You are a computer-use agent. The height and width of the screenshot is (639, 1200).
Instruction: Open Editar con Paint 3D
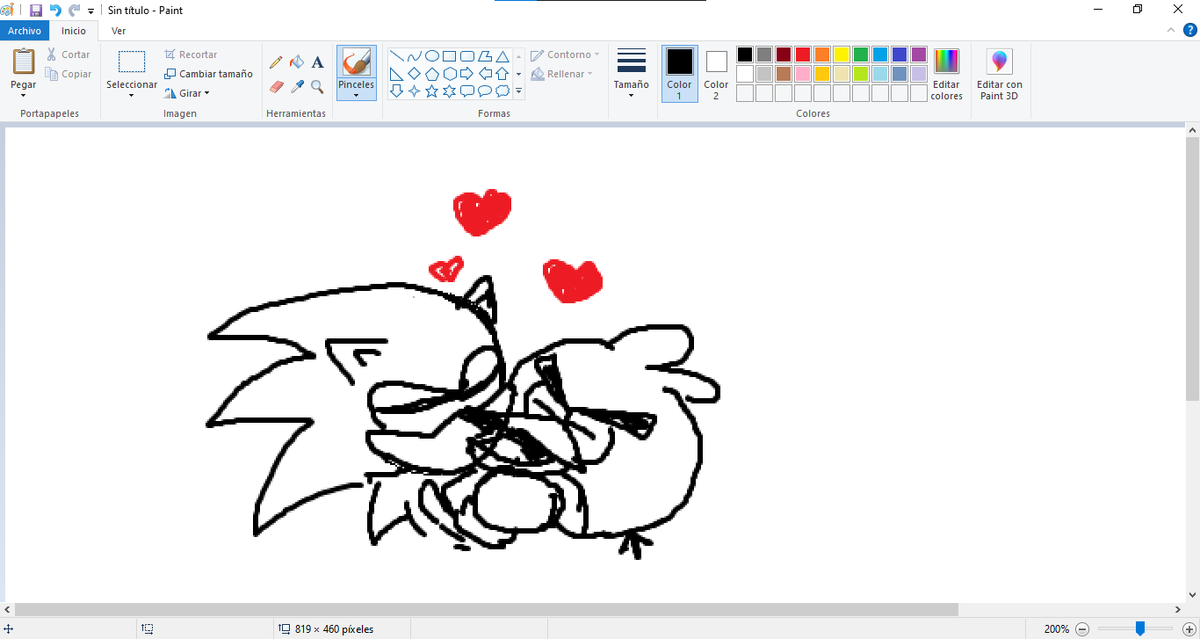click(999, 74)
